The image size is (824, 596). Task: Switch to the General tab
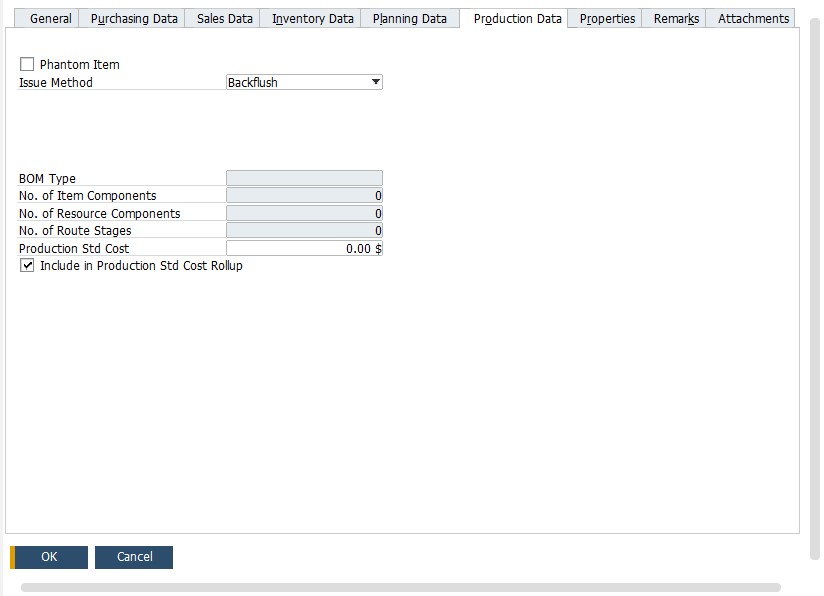click(49, 18)
